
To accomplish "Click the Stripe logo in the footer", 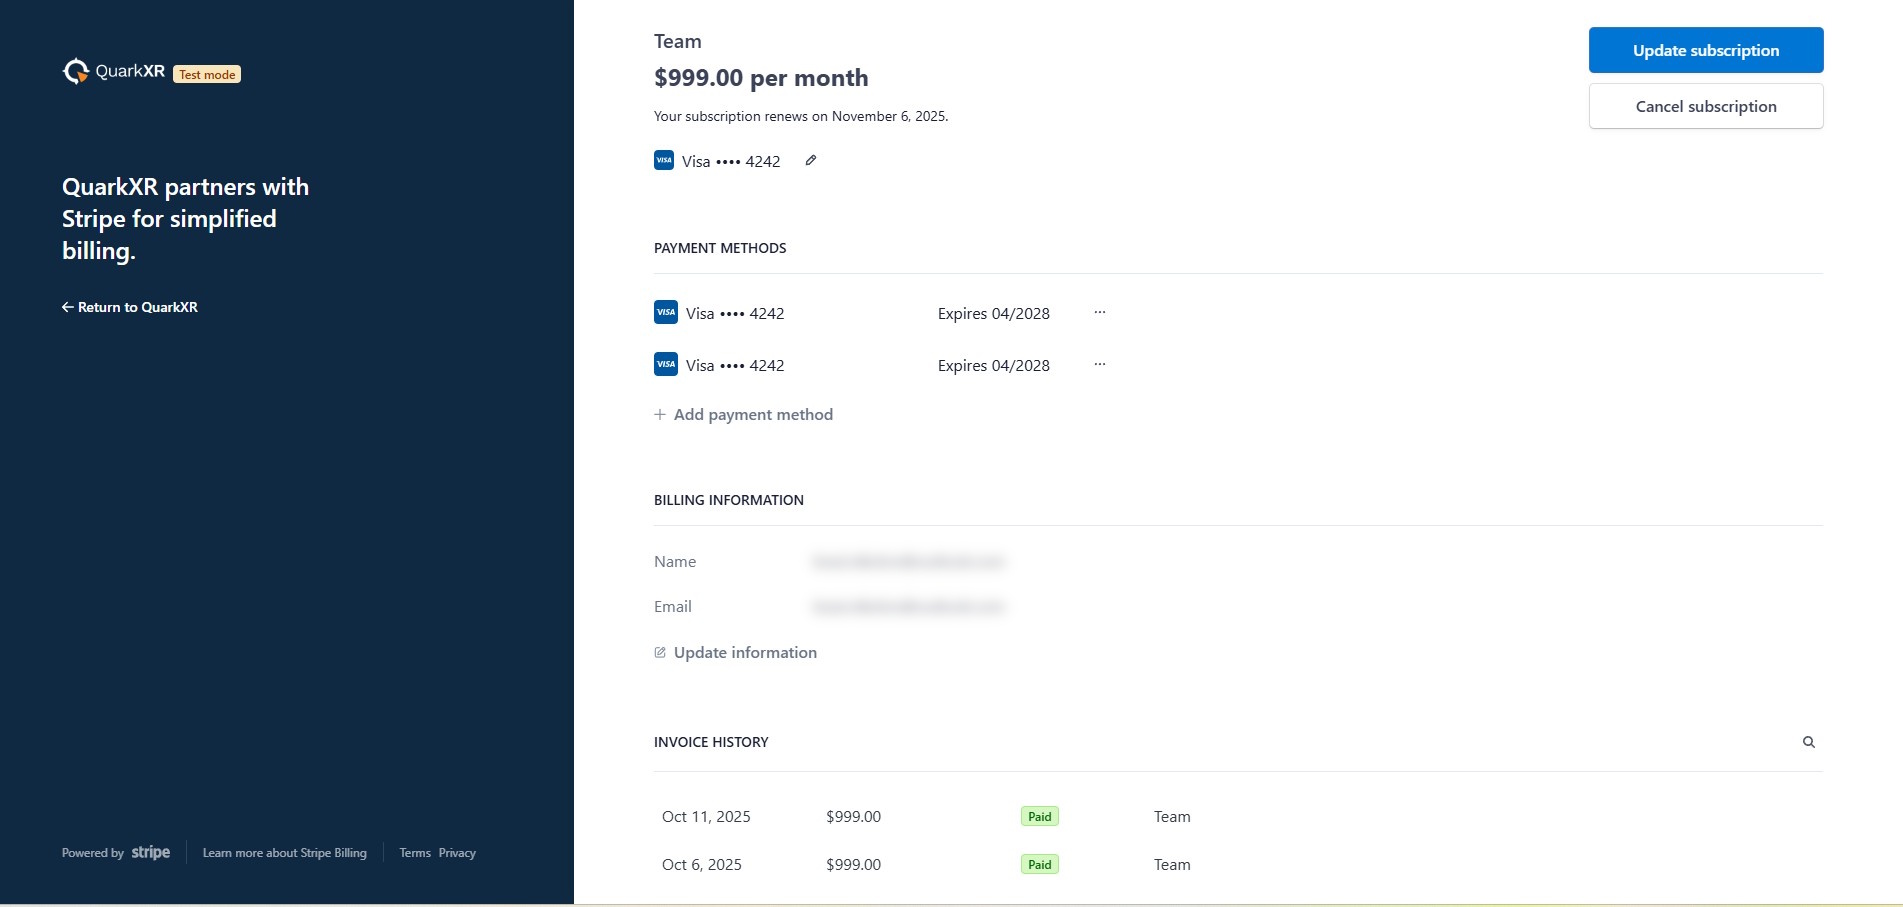I will click(x=151, y=852).
